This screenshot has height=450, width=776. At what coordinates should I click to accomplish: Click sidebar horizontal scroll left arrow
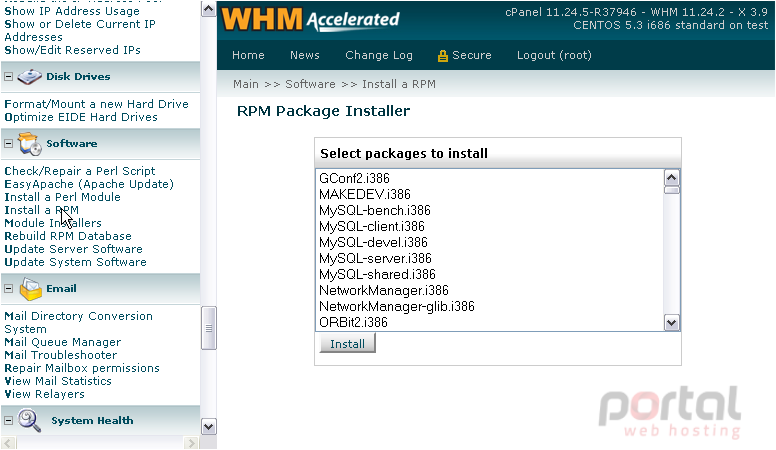[x=8, y=443]
